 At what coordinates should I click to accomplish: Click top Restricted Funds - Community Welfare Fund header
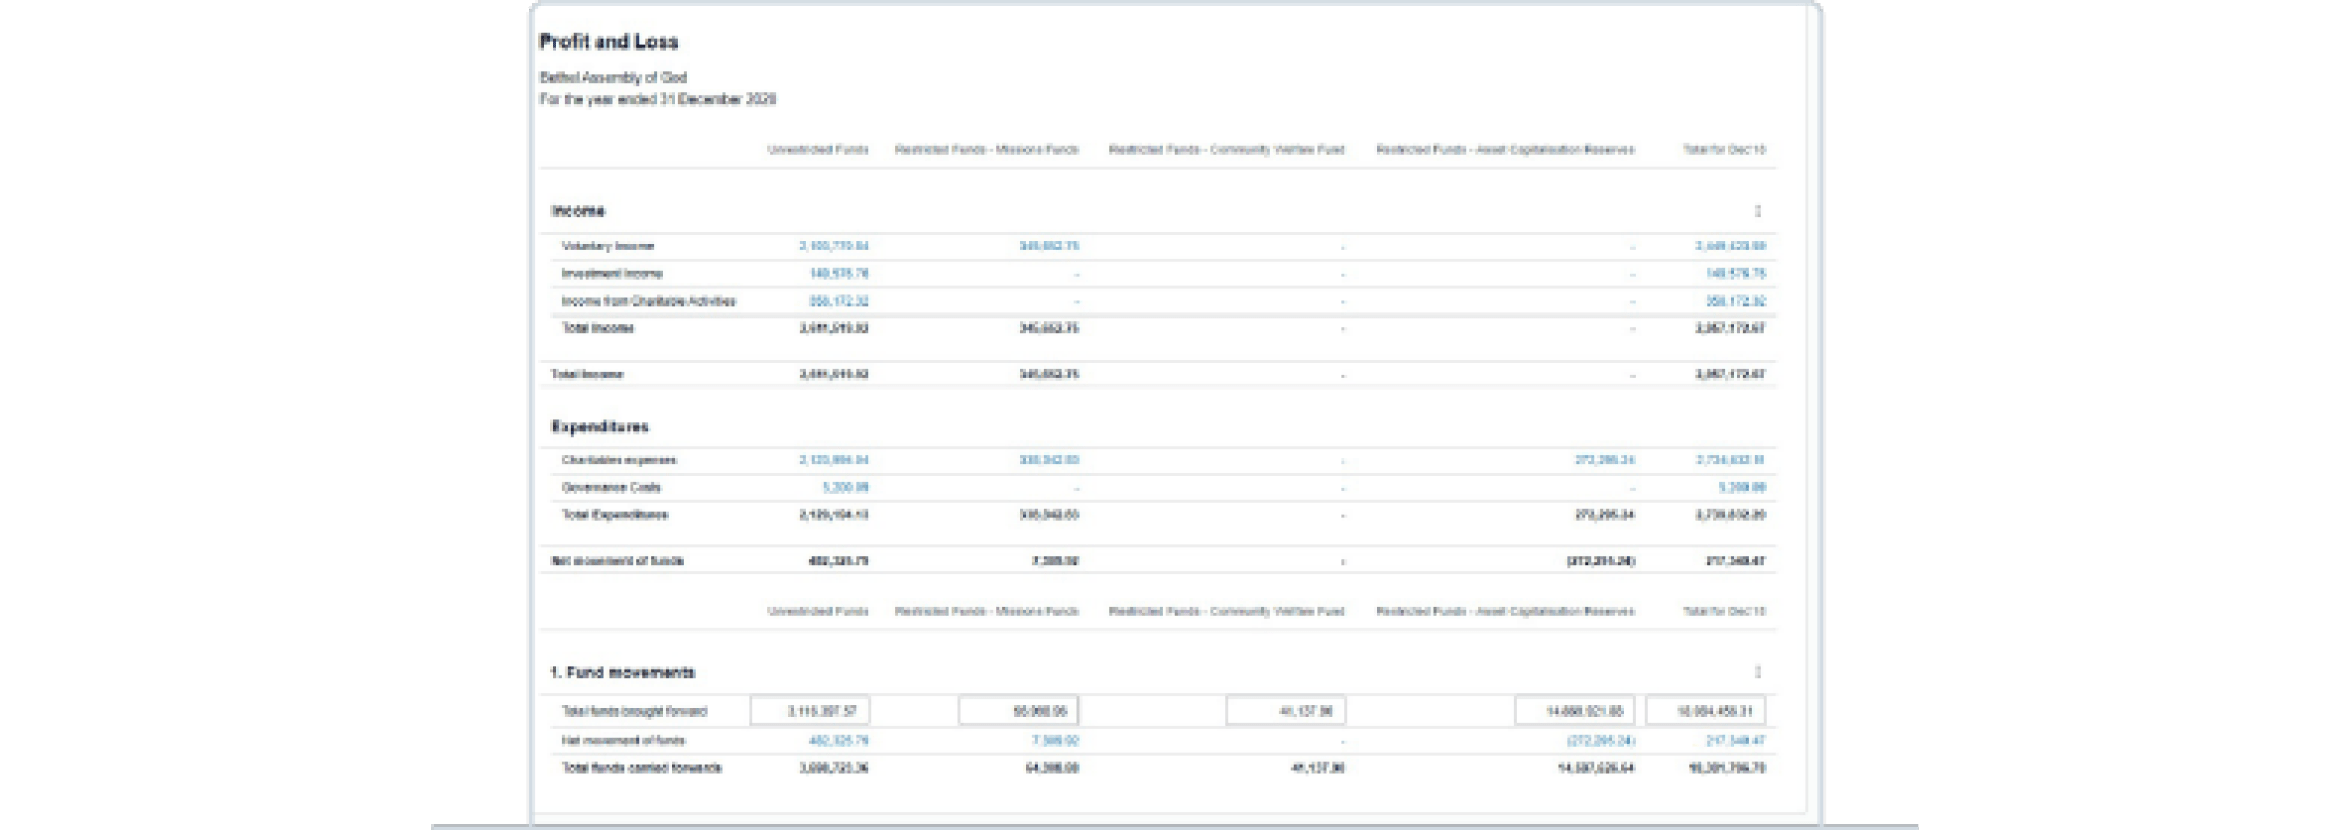1226,150
